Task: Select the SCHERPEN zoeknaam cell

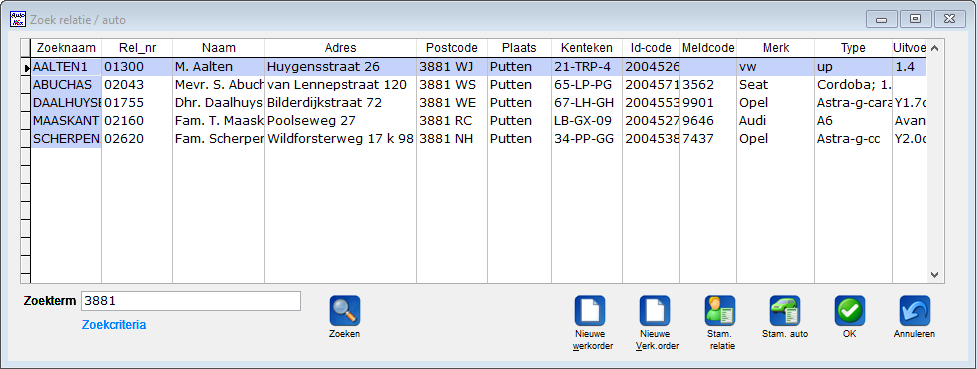Action: click(66, 139)
